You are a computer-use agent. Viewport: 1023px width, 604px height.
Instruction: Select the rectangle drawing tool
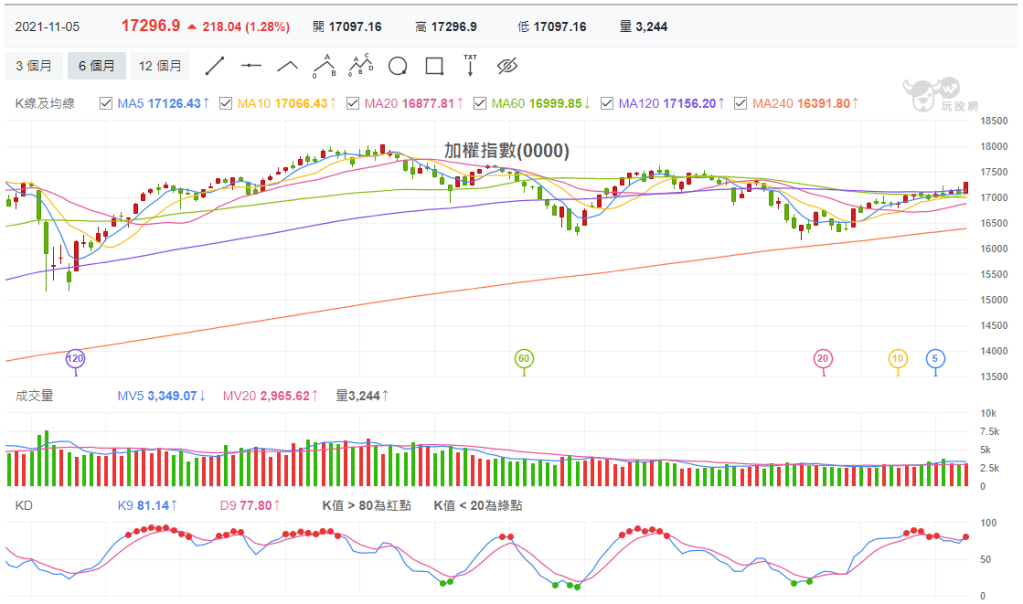[434, 66]
